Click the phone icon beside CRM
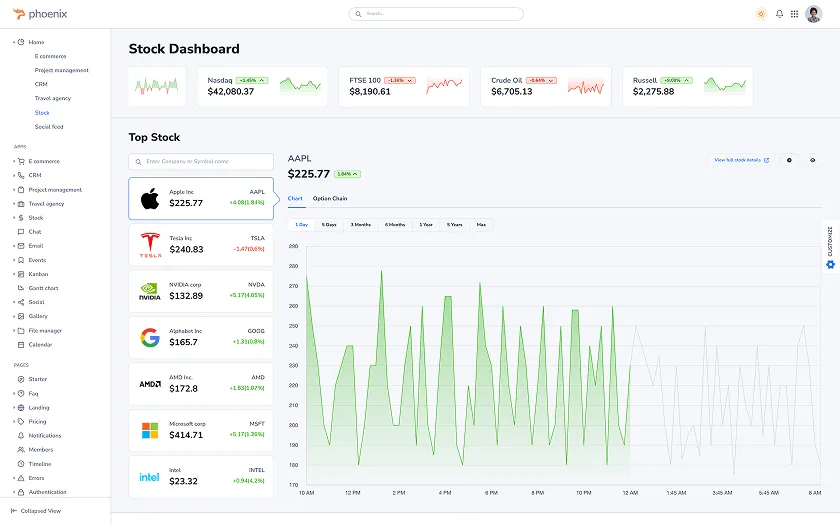840x525 pixels. pos(21,175)
